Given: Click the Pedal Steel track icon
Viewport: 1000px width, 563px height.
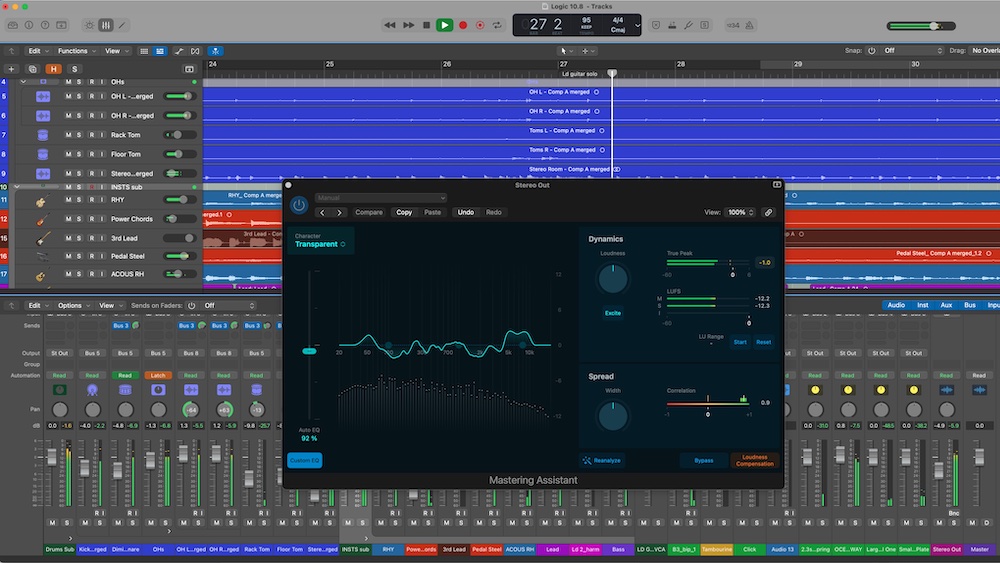Looking at the screenshot, I should [x=42, y=256].
